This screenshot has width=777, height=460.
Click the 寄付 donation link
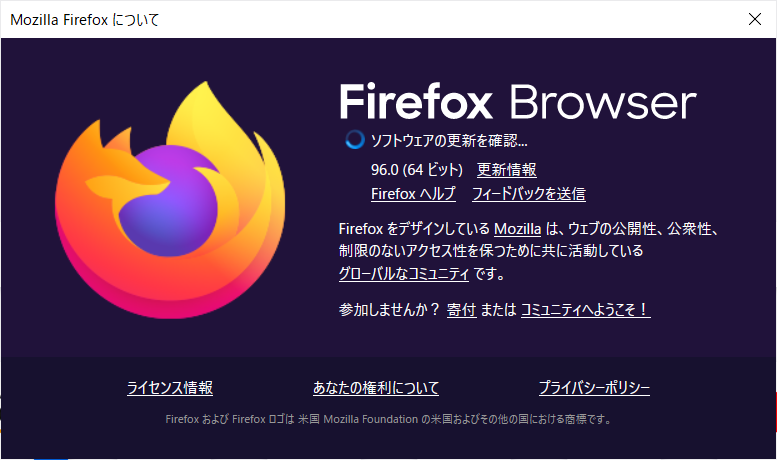click(x=461, y=310)
